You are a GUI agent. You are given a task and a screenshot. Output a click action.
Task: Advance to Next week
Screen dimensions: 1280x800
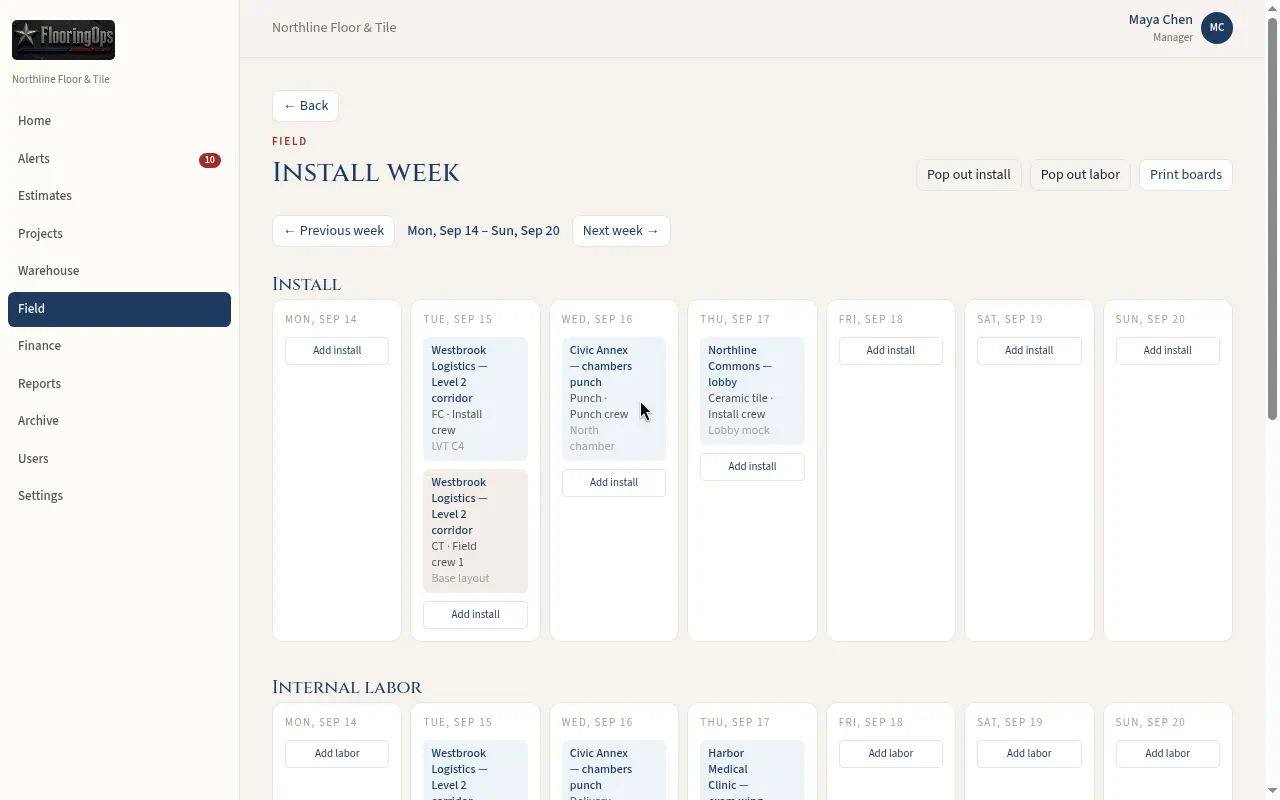pos(621,231)
